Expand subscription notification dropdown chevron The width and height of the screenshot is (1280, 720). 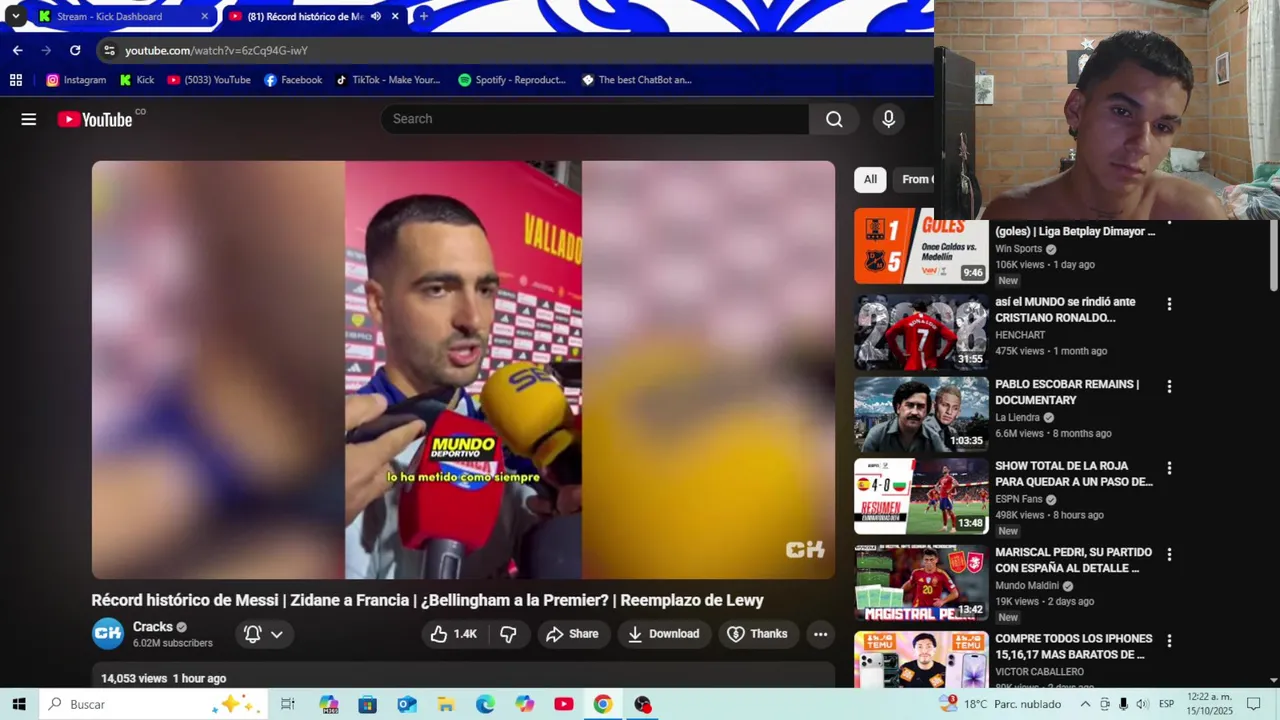277,634
